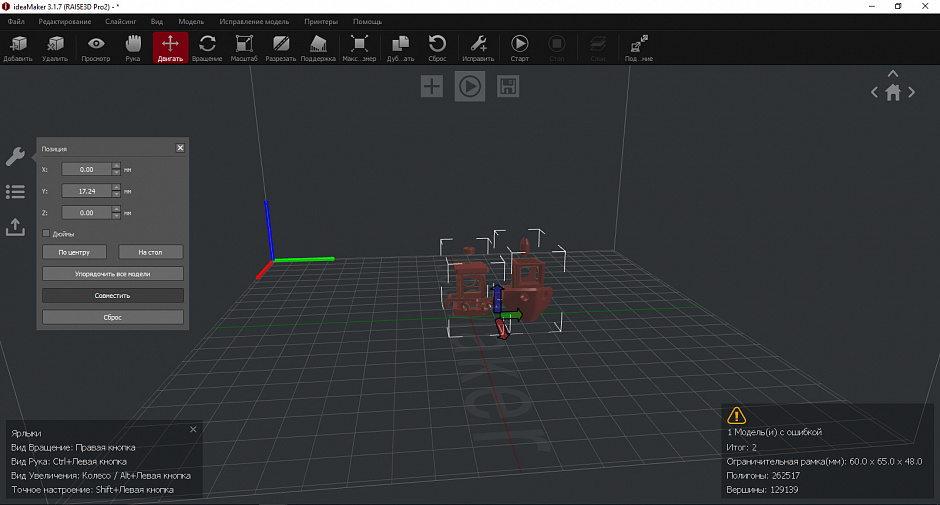Click the right arrow beside home view

tap(911, 92)
